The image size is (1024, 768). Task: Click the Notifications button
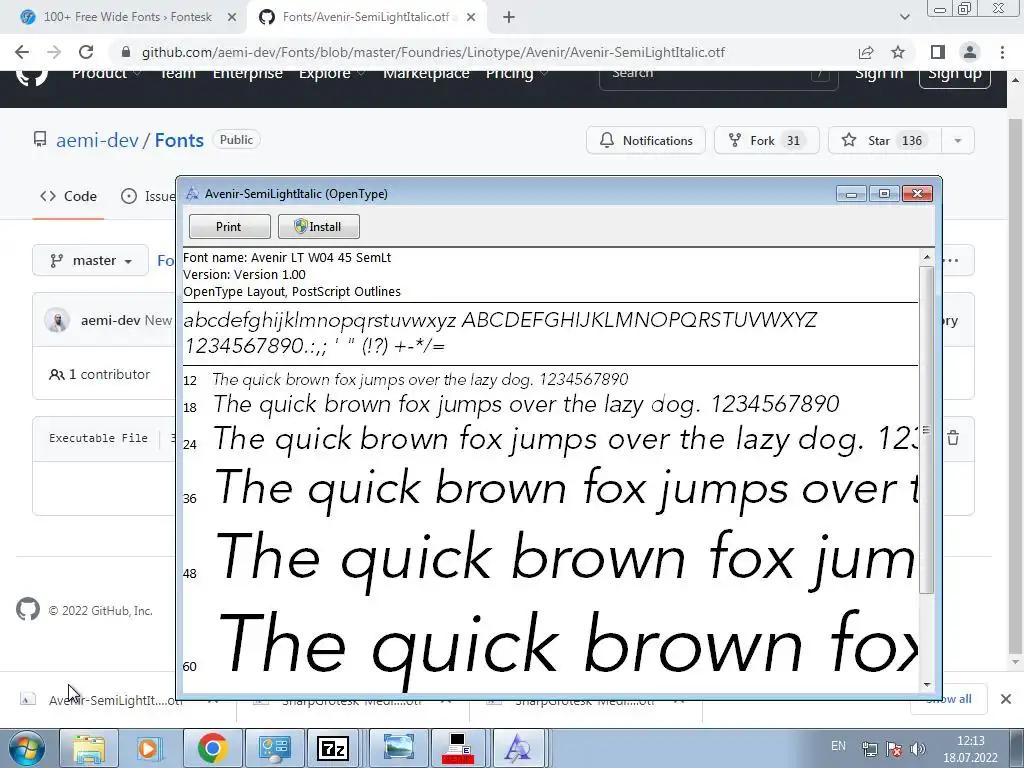pos(646,140)
